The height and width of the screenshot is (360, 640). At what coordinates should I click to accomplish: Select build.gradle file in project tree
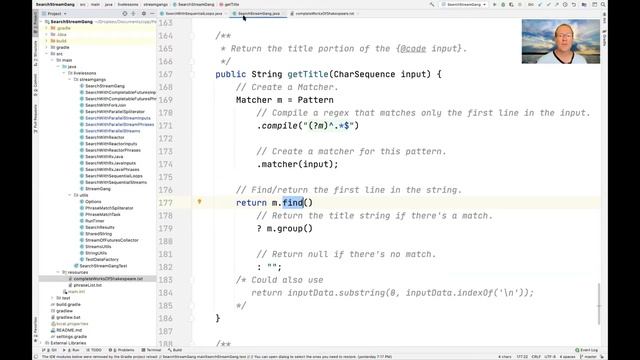[x=68, y=304]
